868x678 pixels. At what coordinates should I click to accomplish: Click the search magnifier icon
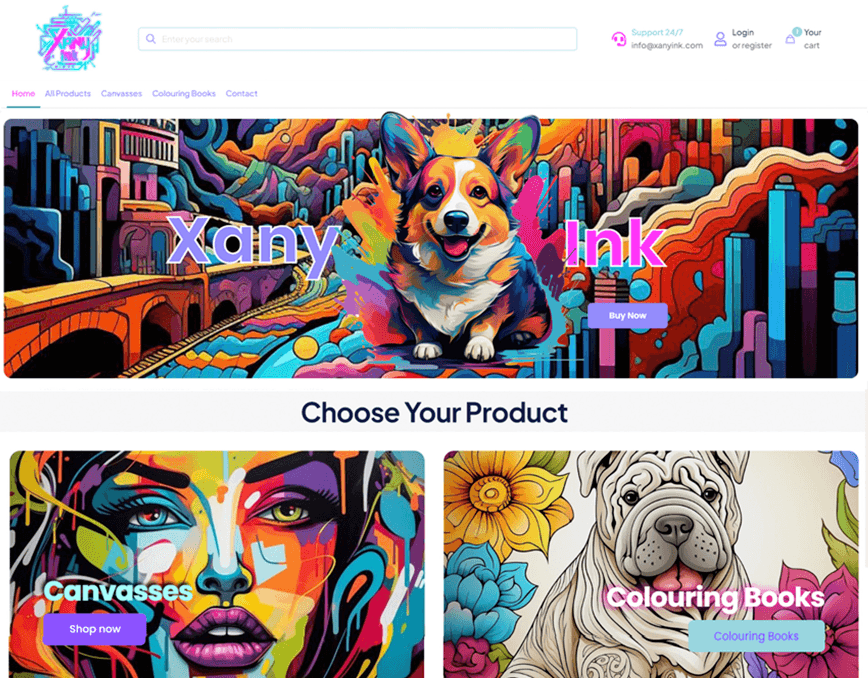point(151,39)
